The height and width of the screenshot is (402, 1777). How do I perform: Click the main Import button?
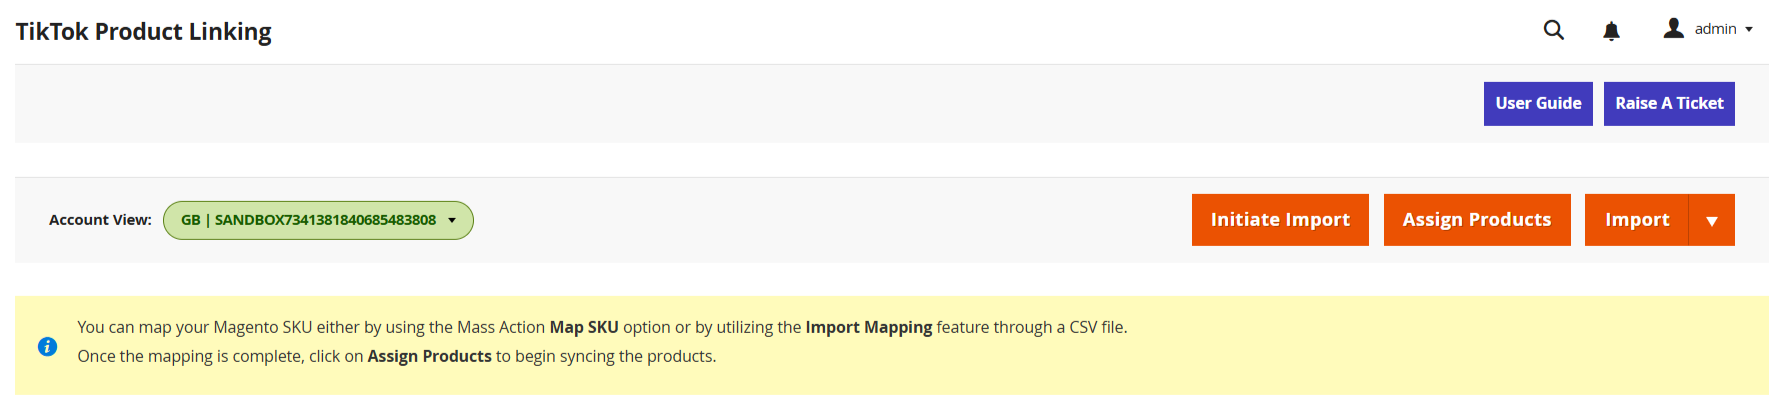[x=1636, y=220]
